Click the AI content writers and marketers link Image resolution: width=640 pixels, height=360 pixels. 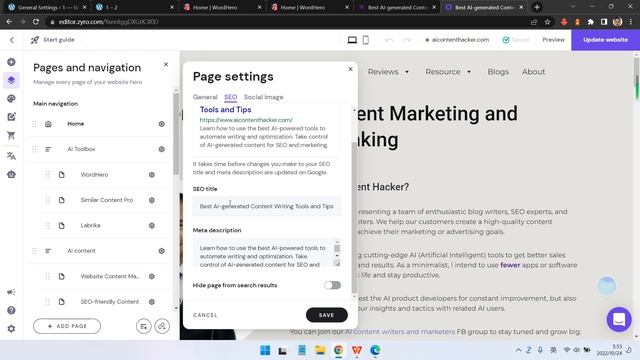(x=400, y=331)
